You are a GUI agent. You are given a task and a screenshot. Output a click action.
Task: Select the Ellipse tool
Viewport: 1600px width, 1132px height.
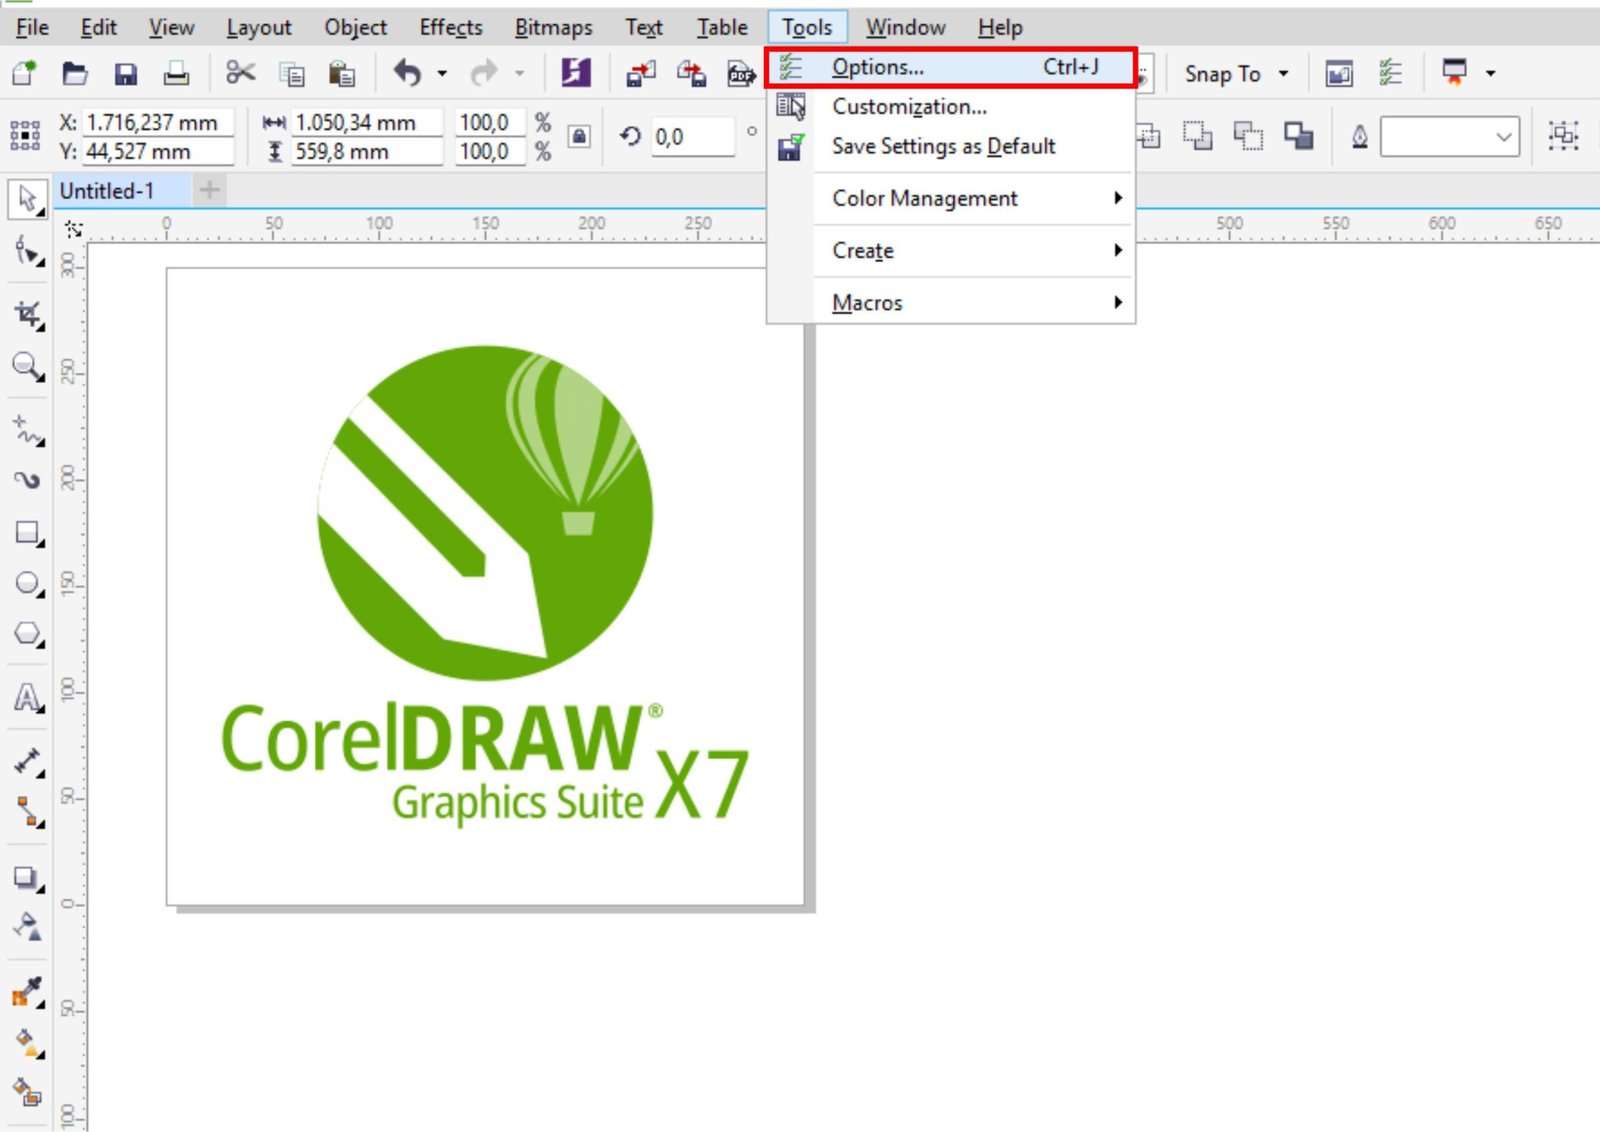coord(25,582)
